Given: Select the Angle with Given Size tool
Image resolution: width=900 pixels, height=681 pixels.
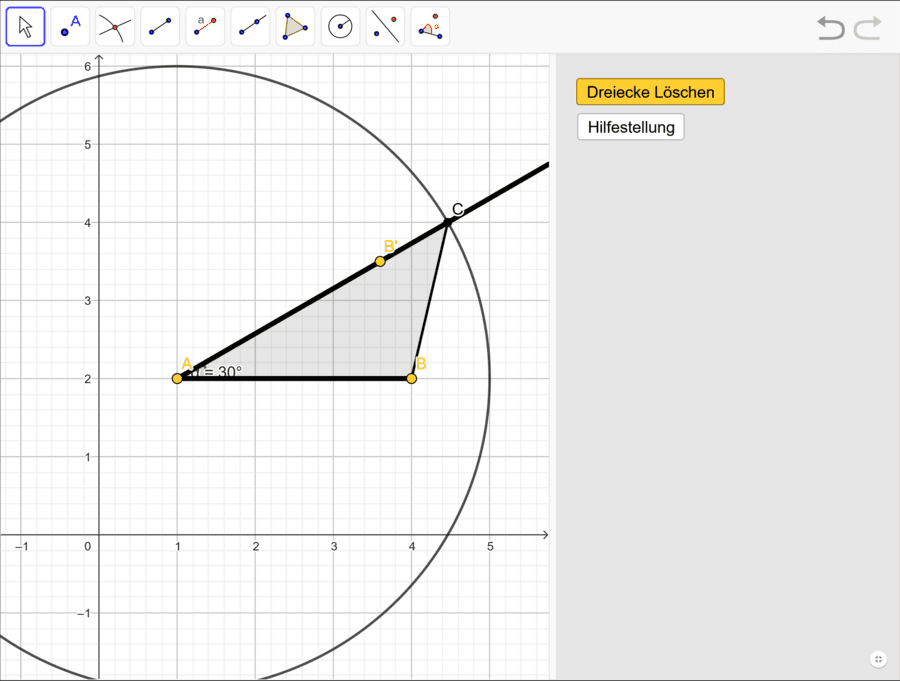Looking at the screenshot, I should pyautogui.click(x=430, y=27).
